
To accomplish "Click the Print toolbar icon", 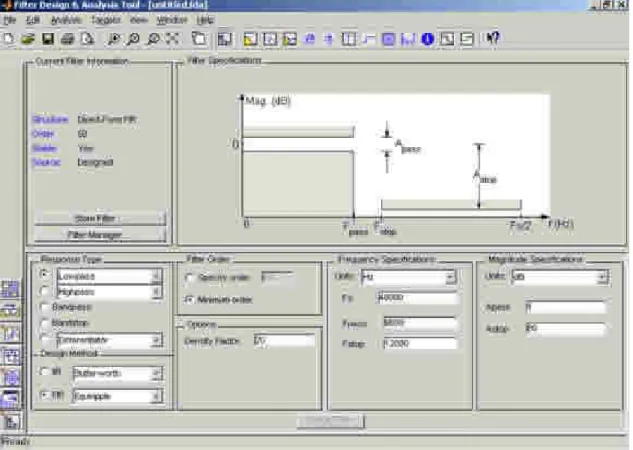I will (68, 39).
